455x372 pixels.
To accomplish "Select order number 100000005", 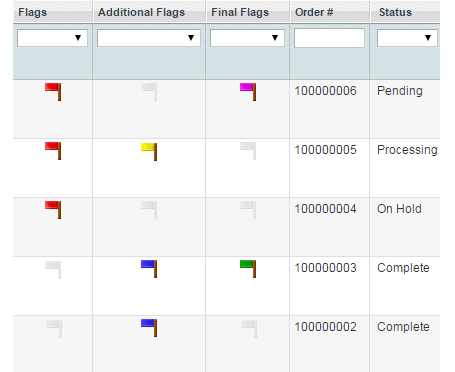I will (325, 150).
